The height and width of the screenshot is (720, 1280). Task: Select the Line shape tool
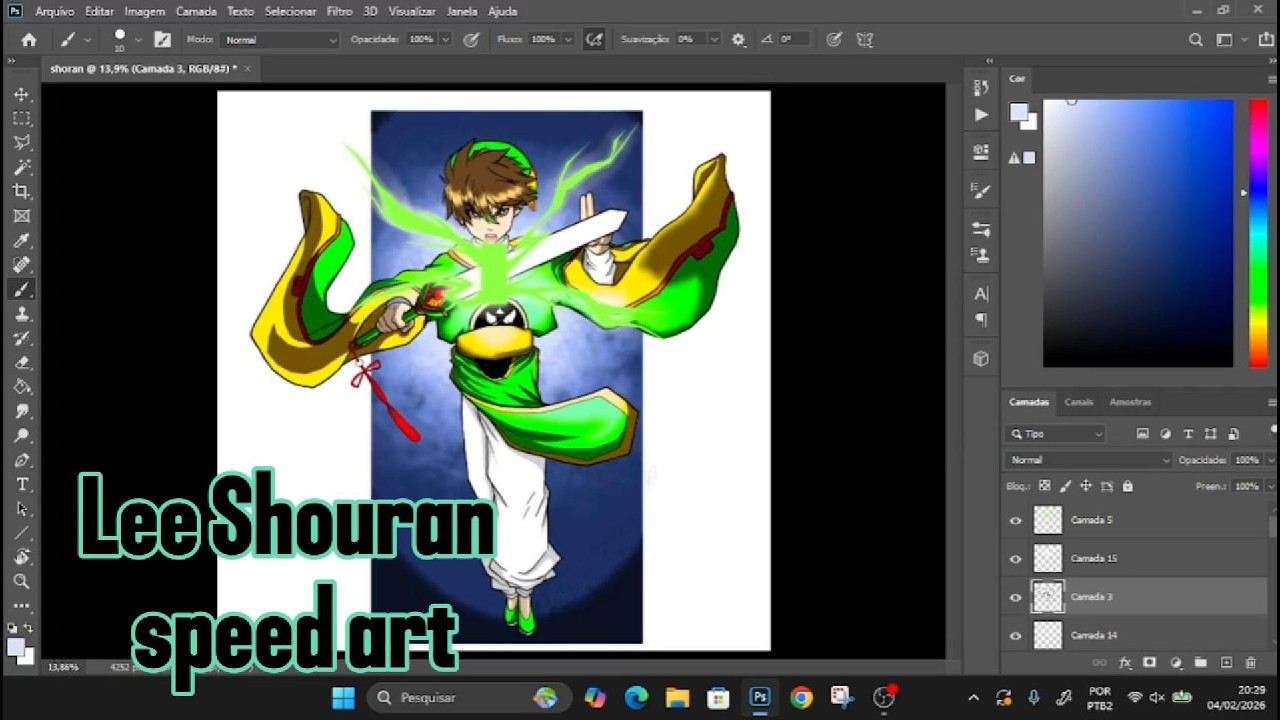[21, 533]
